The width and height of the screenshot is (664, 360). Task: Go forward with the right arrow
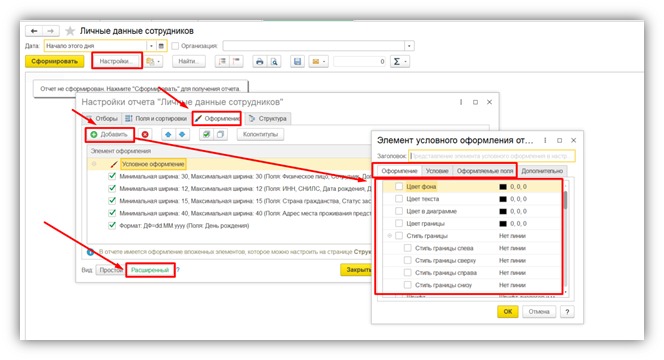coord(50,31)
